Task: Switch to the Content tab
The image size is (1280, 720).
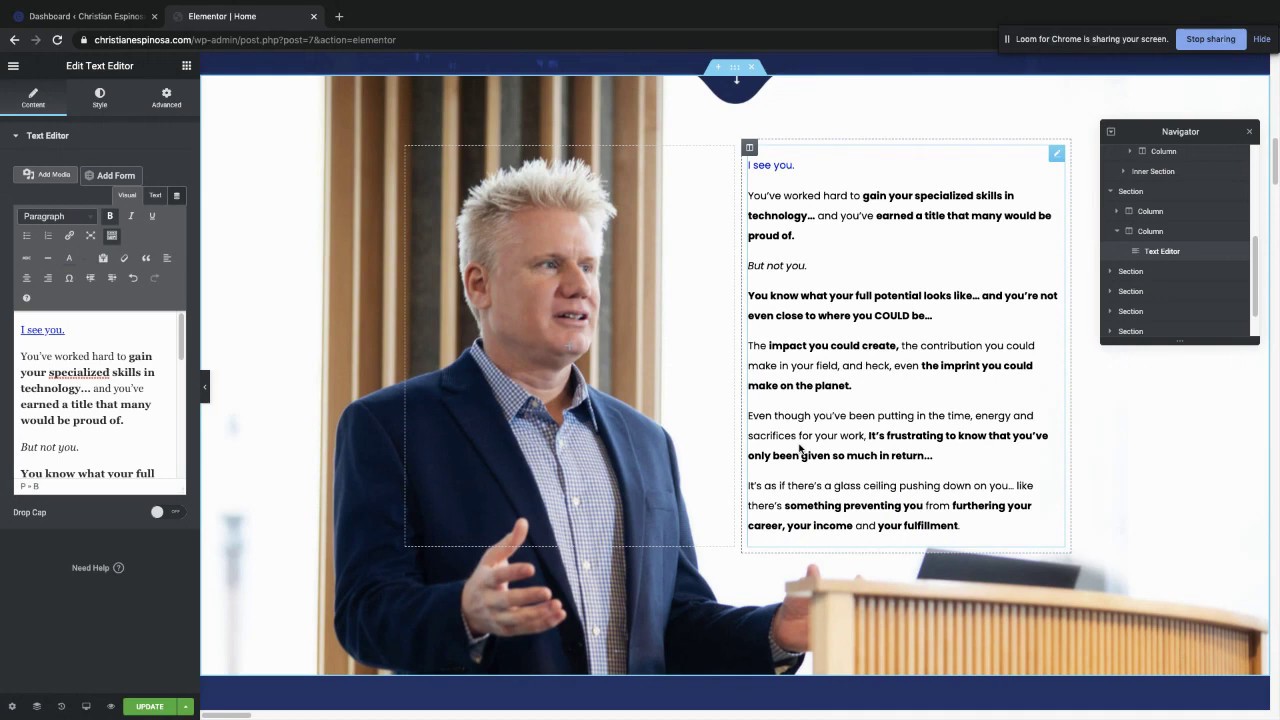Action: pyautogui.click(x=33, y=97)
